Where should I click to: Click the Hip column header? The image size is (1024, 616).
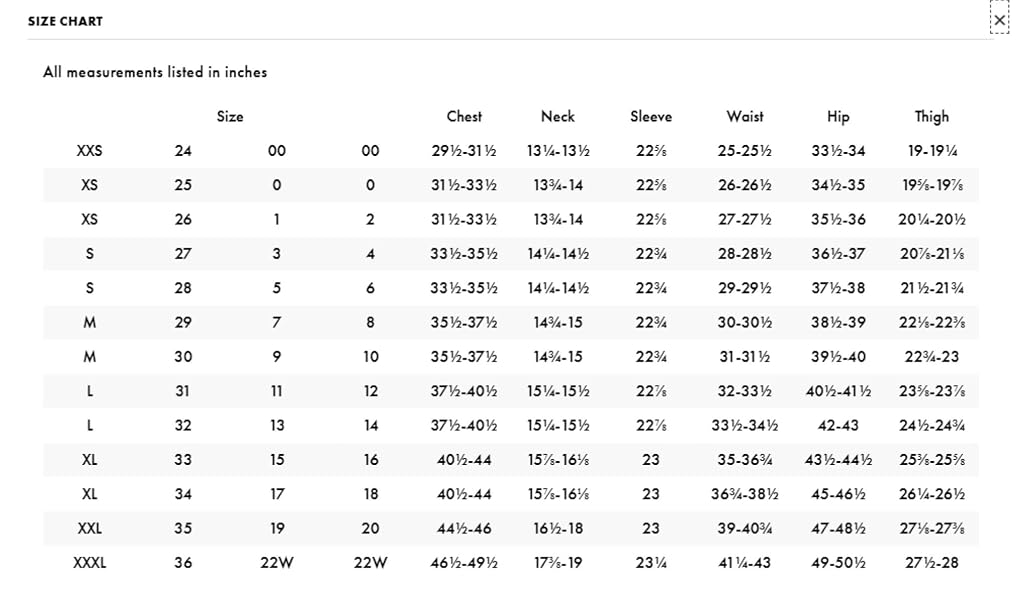tap(838, 116)
